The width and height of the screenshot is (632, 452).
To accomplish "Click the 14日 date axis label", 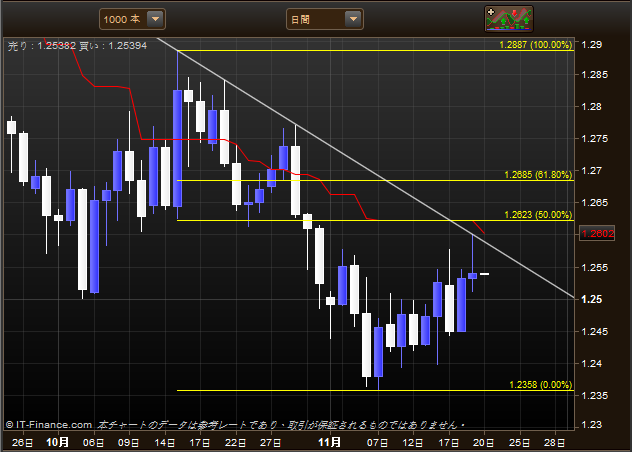I will (164, 443).
